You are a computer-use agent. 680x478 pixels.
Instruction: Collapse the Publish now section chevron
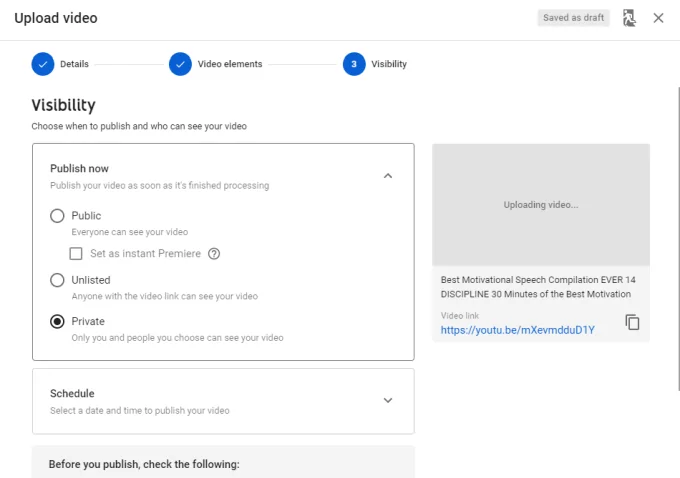pos(388,176)
